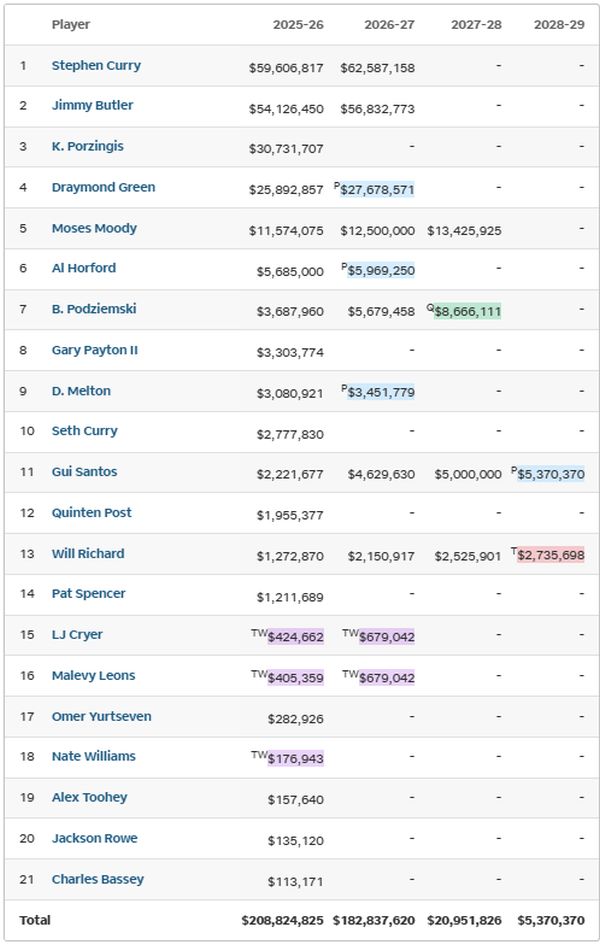Open Gui Santos player link

pyautogui.click(x=84, y=472)
